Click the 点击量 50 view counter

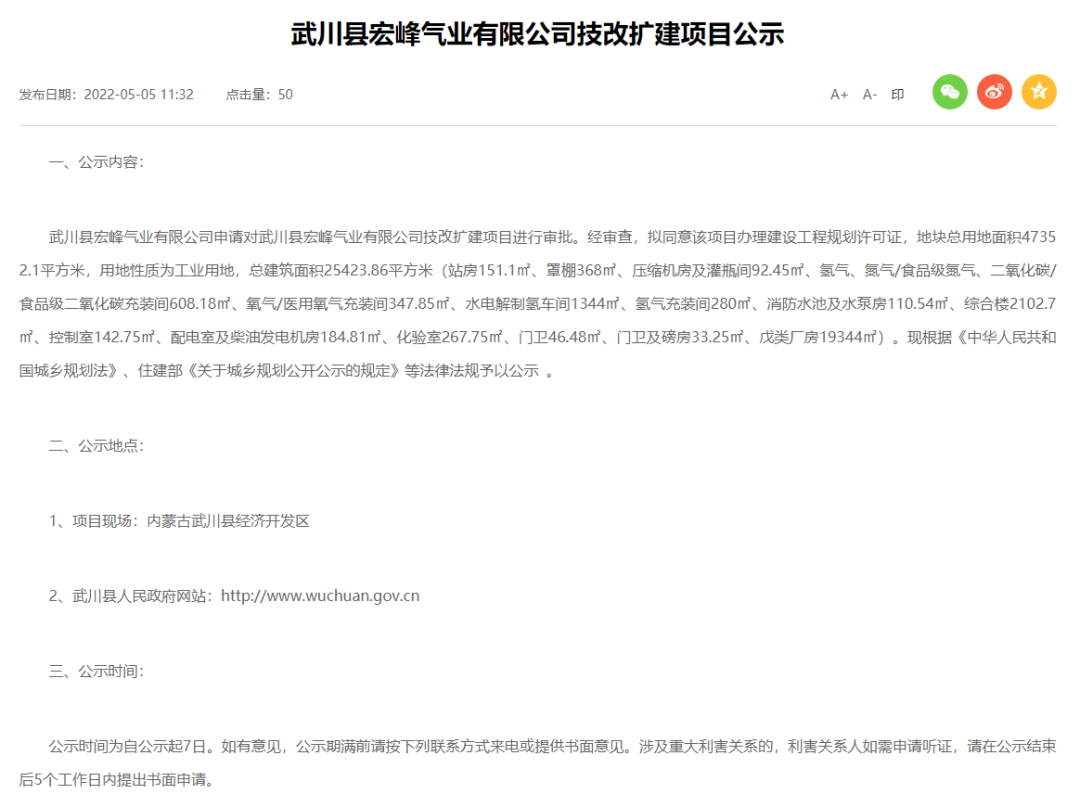point(259,95)
